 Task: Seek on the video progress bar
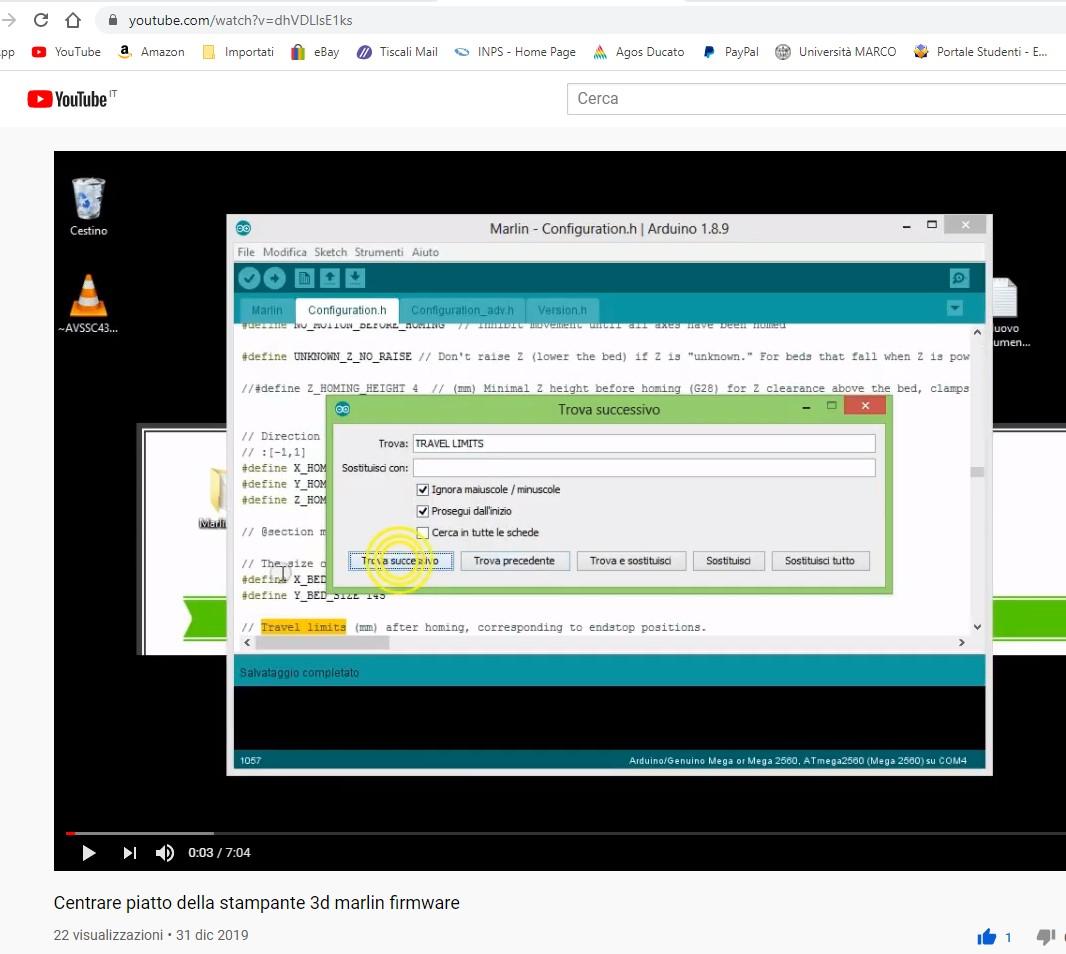click(566, 833)
